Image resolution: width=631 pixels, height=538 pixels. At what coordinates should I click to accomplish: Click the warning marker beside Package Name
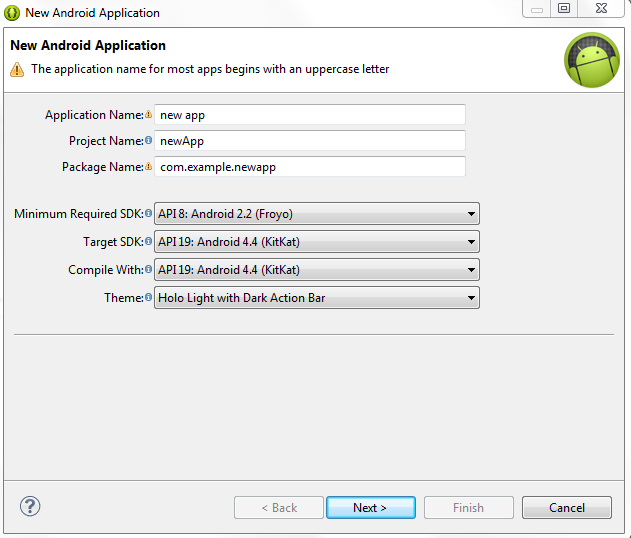pos(149,167)
